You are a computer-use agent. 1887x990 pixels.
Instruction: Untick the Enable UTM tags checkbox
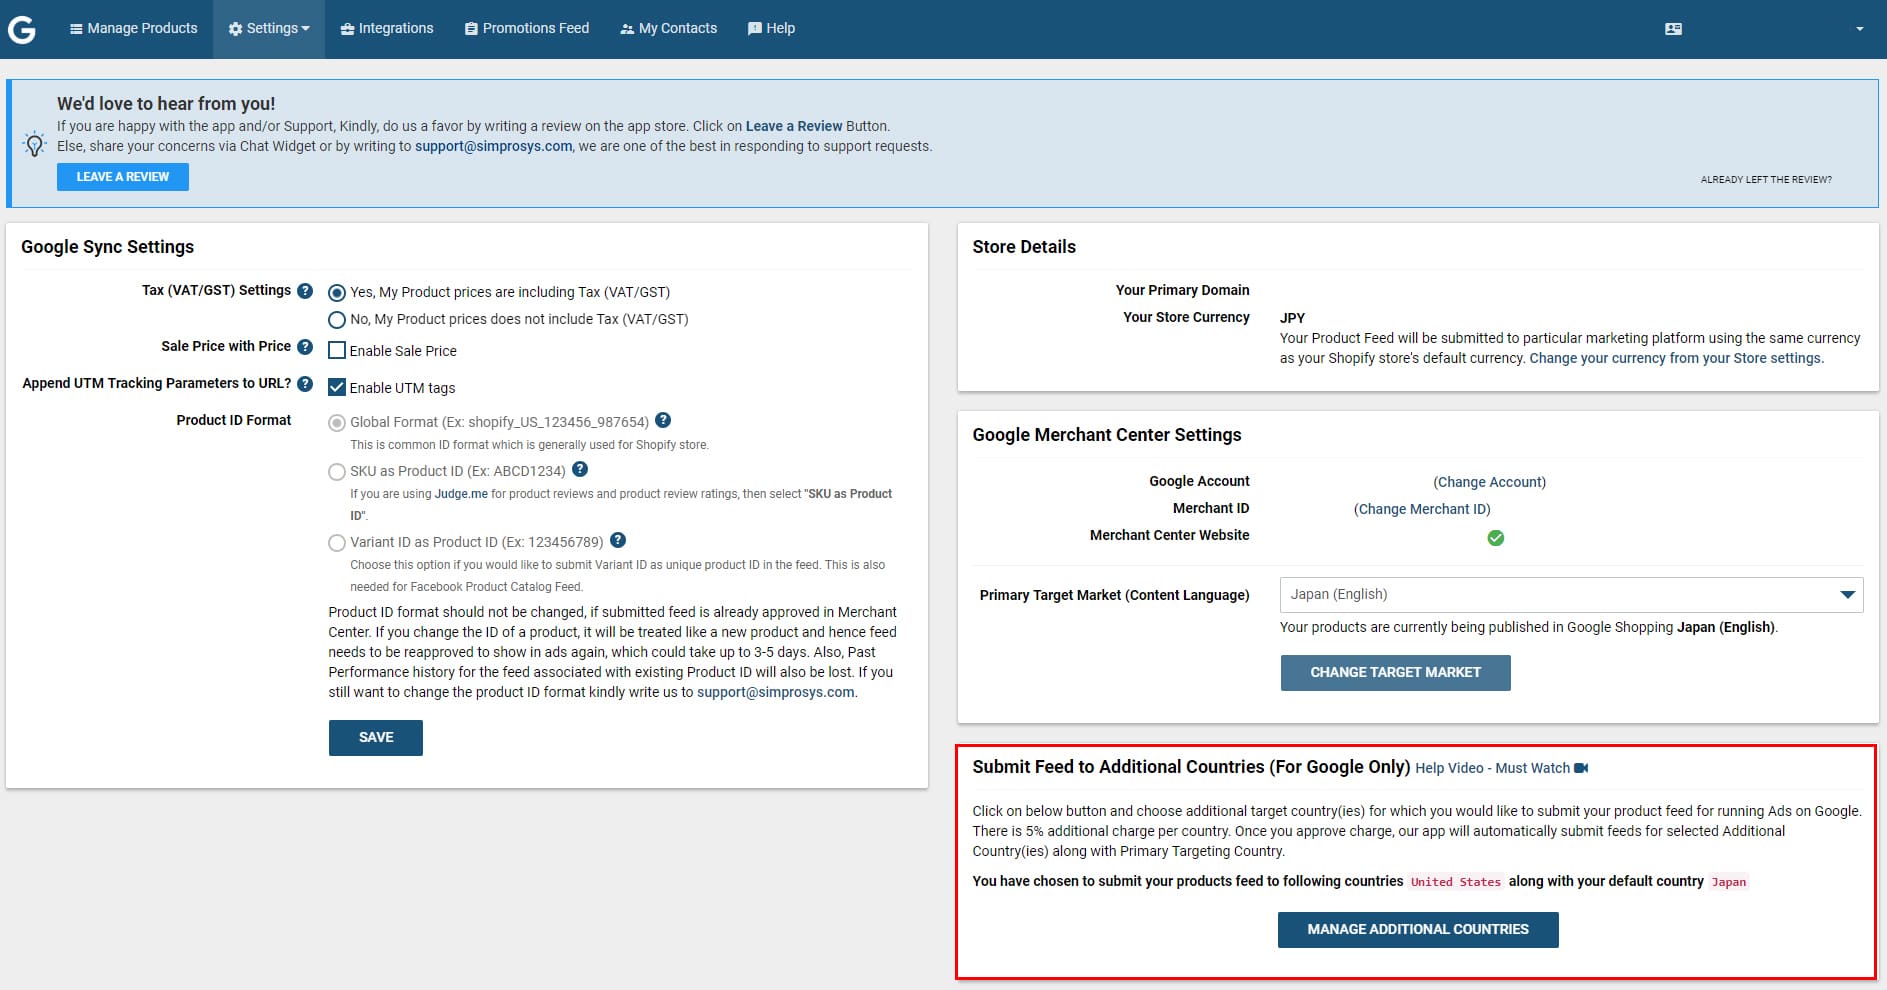pos(337,388)
